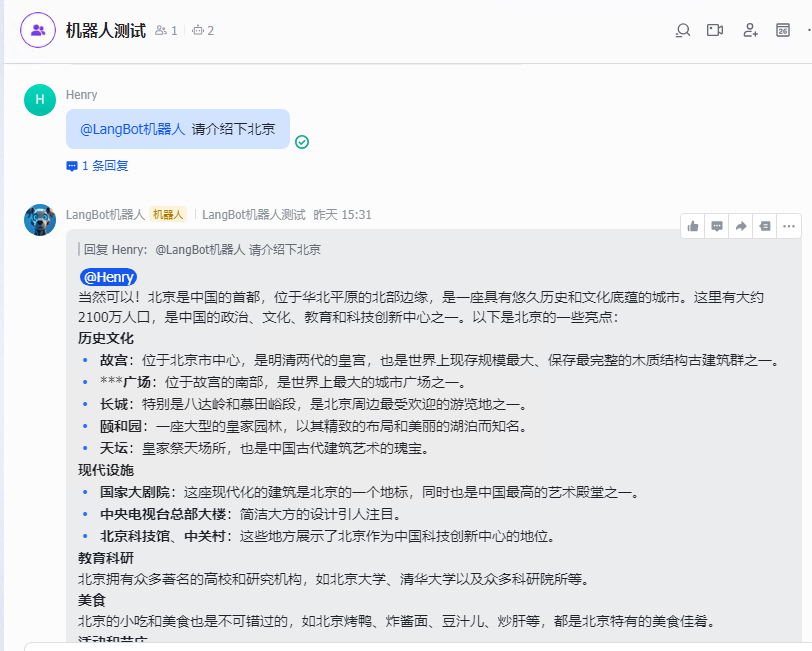
Task: Click the LangBot robot avatar
Action: coord(40,220)
